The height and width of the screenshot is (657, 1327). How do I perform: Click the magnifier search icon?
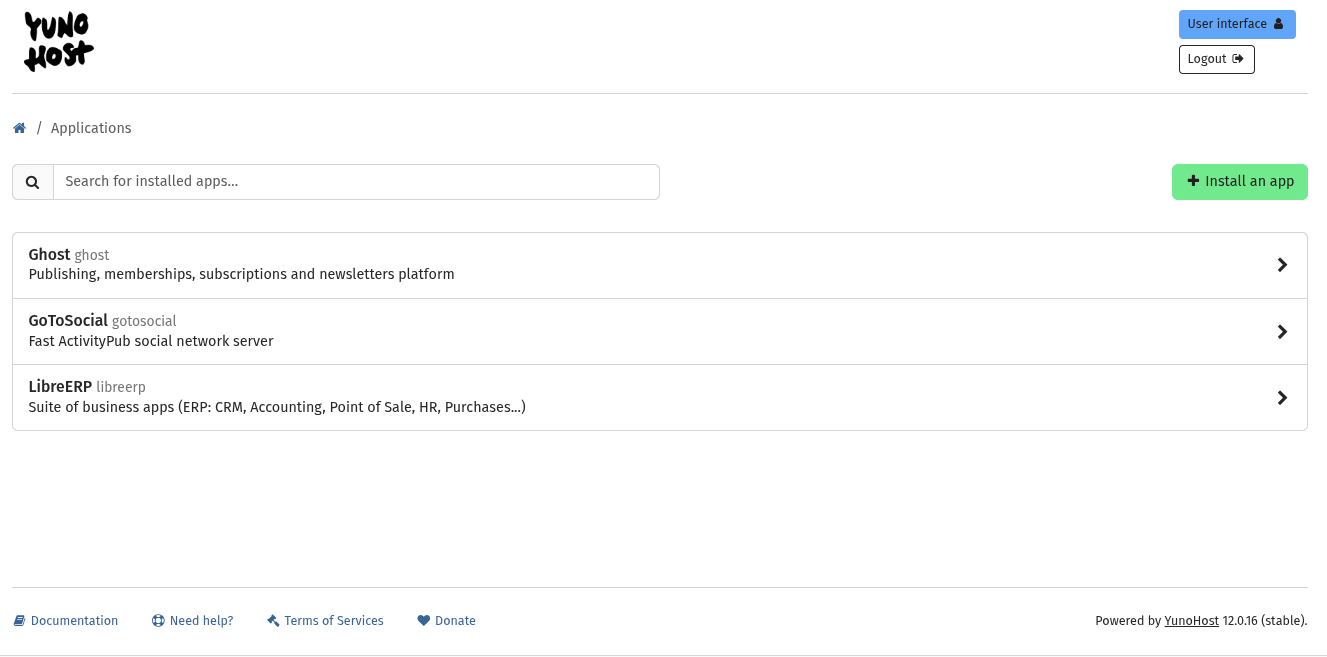33,182
